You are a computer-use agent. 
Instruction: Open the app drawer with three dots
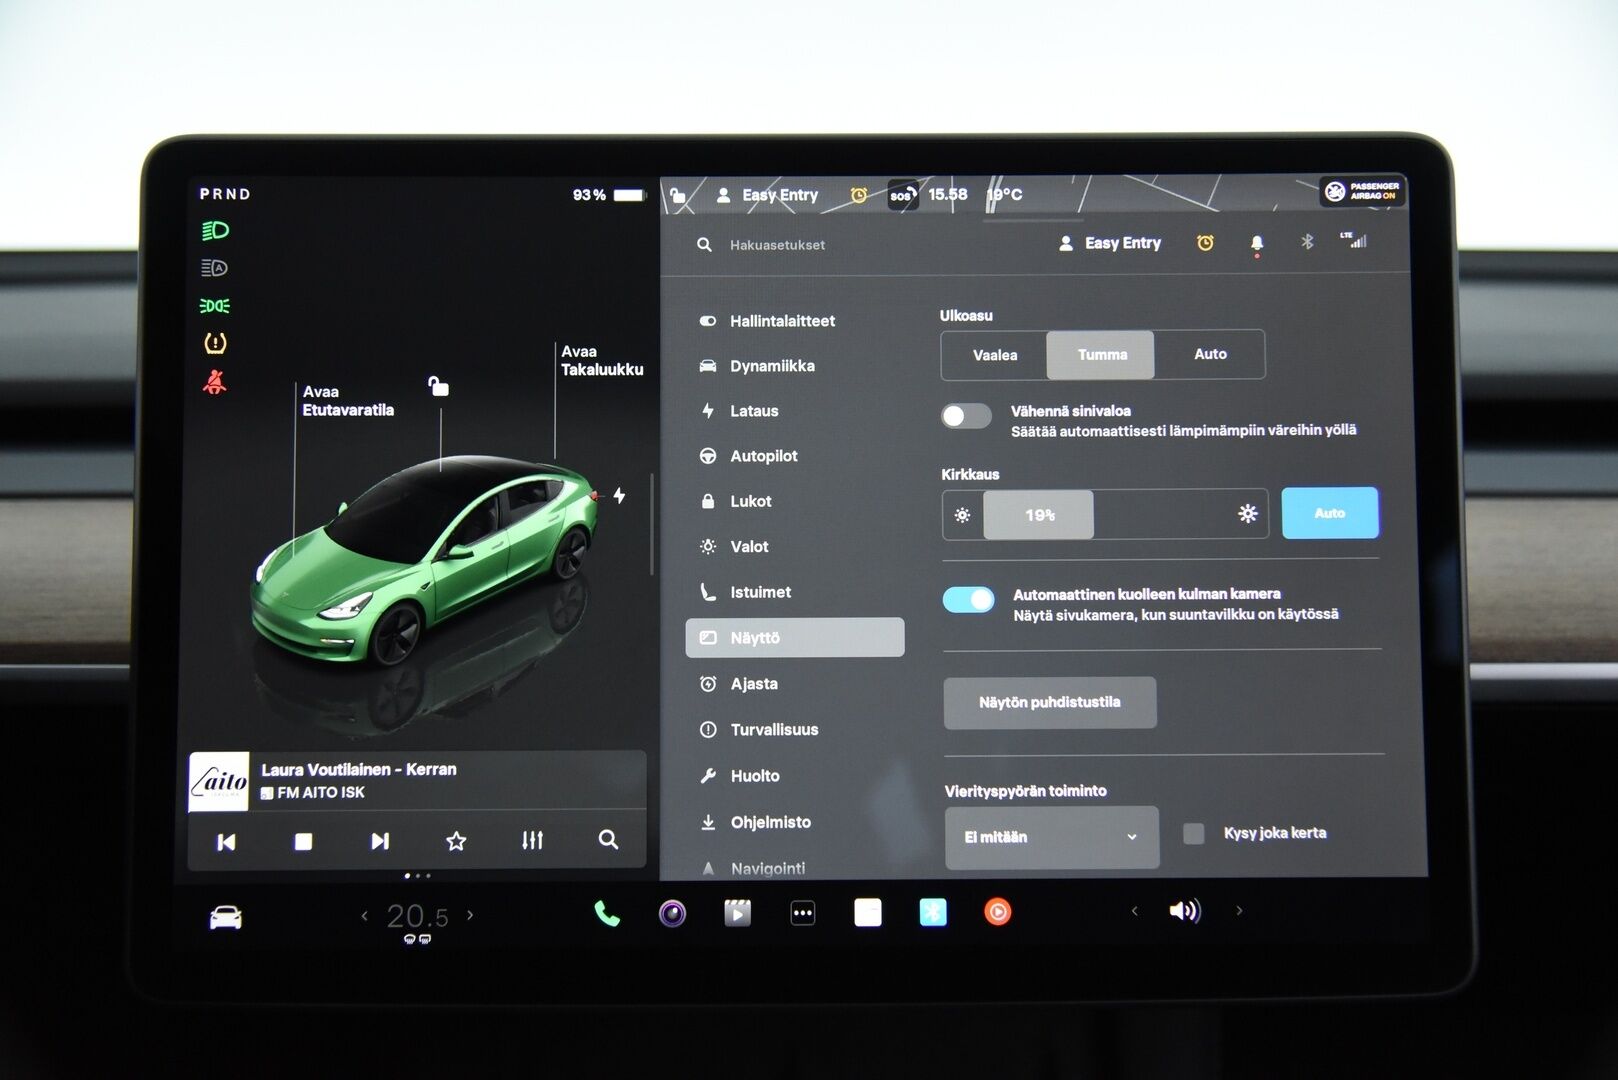803,912
